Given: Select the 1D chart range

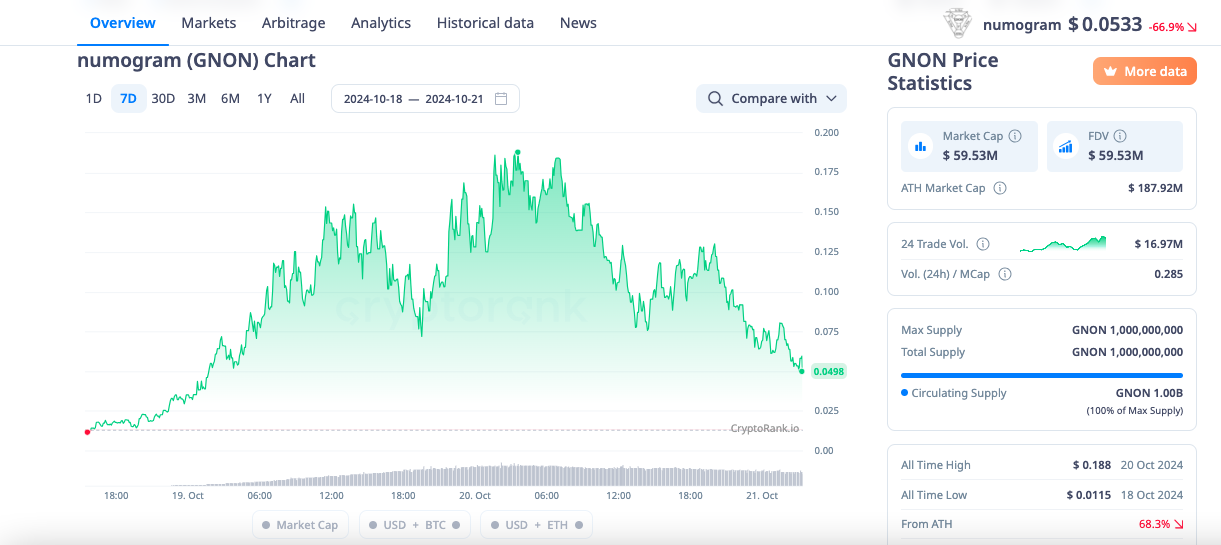Looking at the screenshot, I should [93, 98].
